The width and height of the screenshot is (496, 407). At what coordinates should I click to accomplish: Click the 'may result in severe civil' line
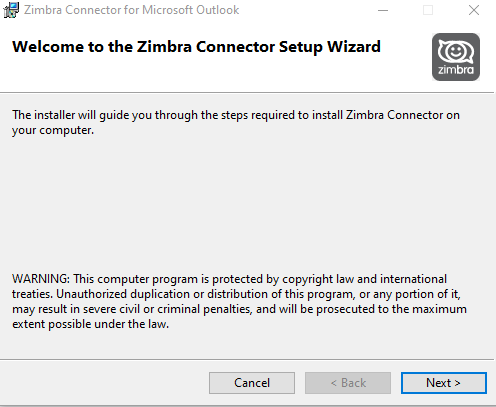click(x=239, y=309)
